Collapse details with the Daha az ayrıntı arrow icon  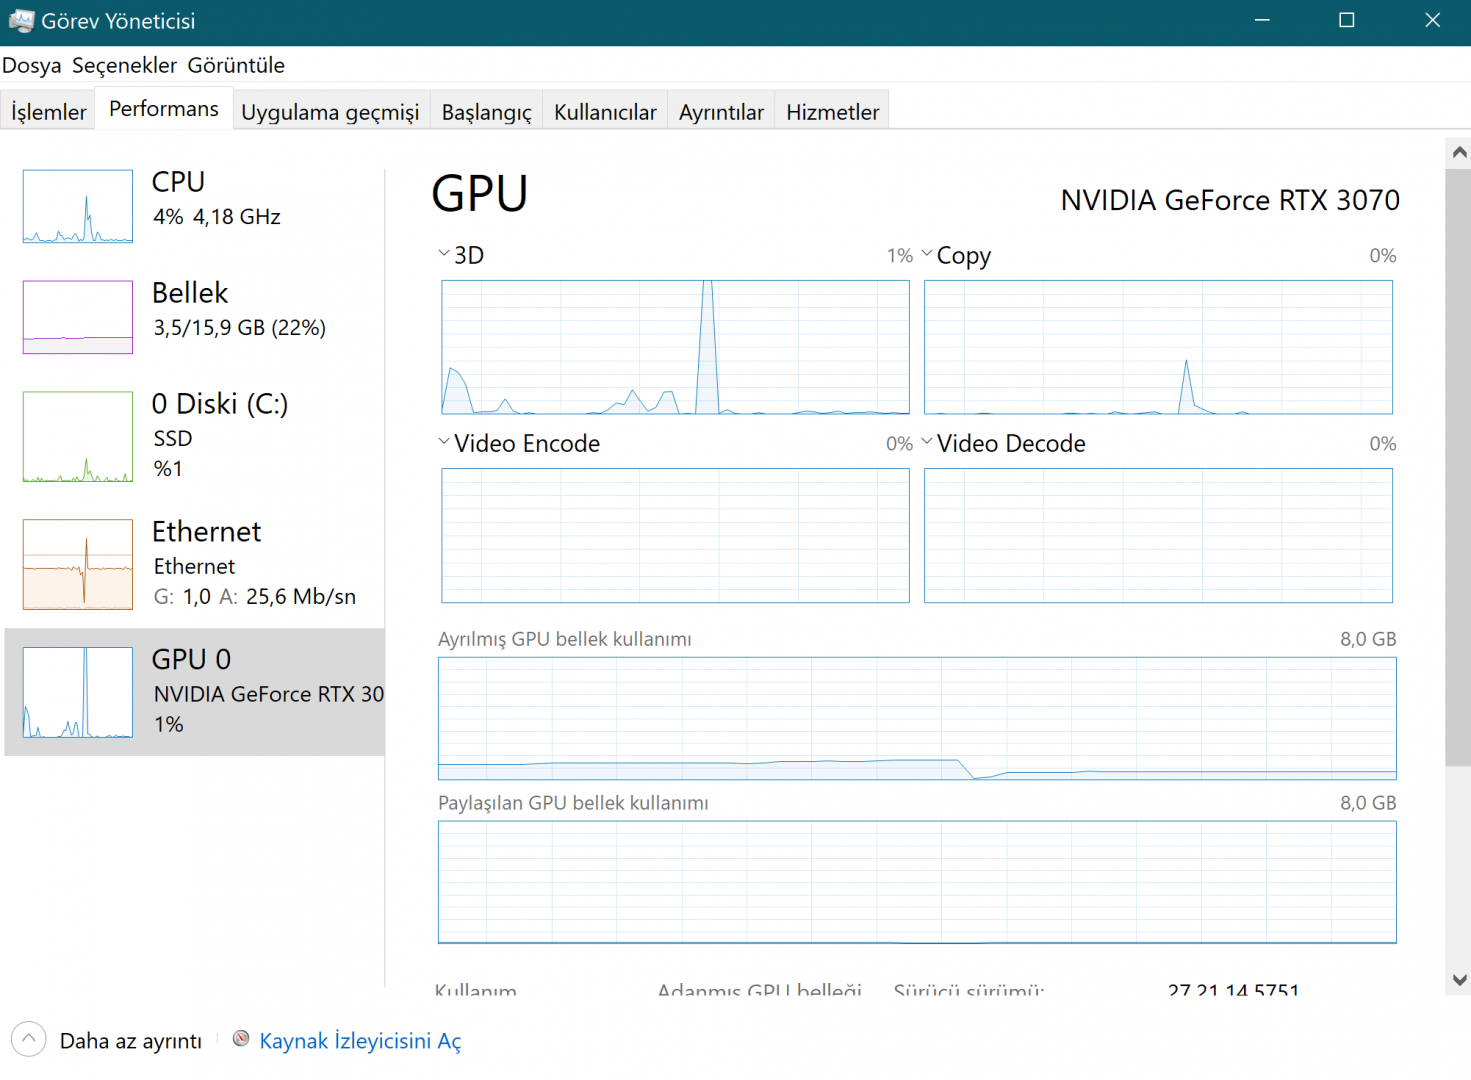pyautogui.click(x=29, y=1039)
